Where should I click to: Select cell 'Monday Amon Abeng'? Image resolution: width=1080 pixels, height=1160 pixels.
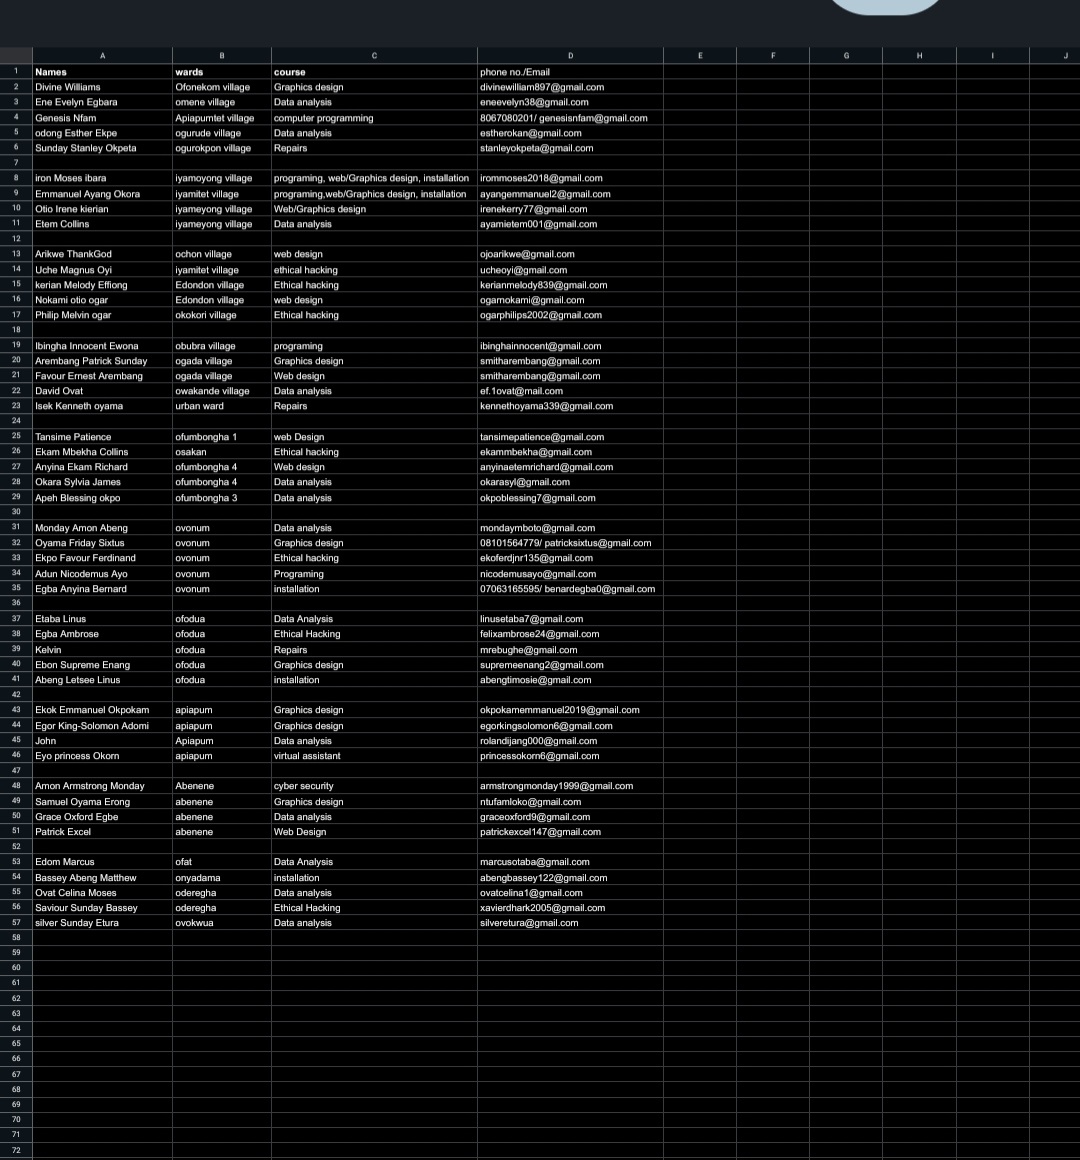pos(102,528)
